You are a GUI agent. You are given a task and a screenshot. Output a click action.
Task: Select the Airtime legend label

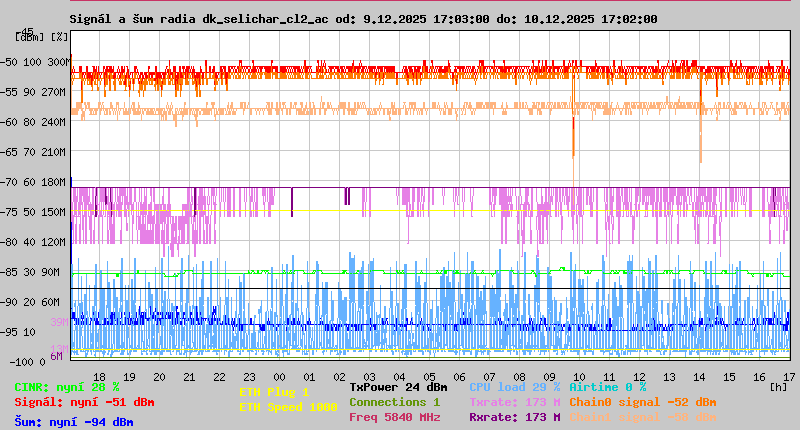(607, 386)
